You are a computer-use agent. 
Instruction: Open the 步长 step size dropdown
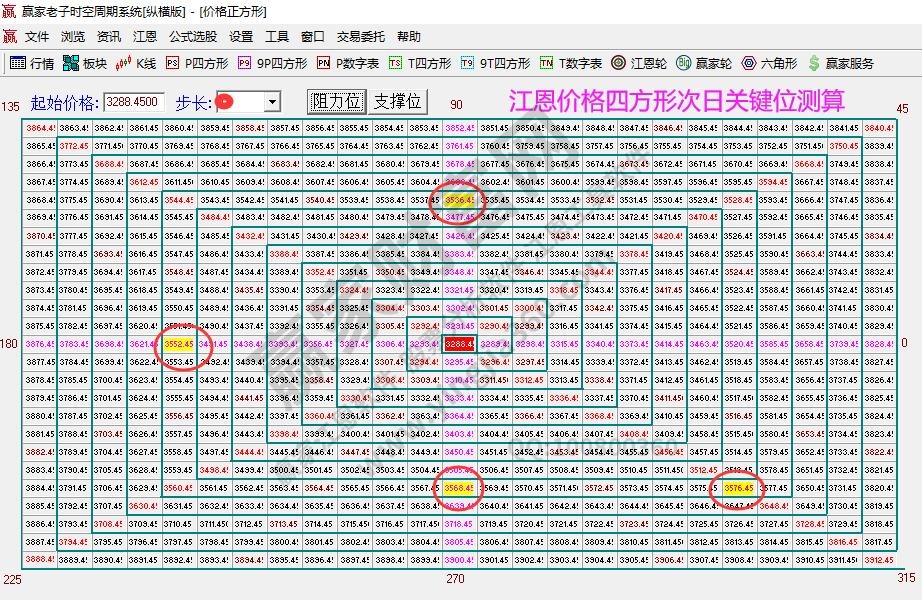272,100
